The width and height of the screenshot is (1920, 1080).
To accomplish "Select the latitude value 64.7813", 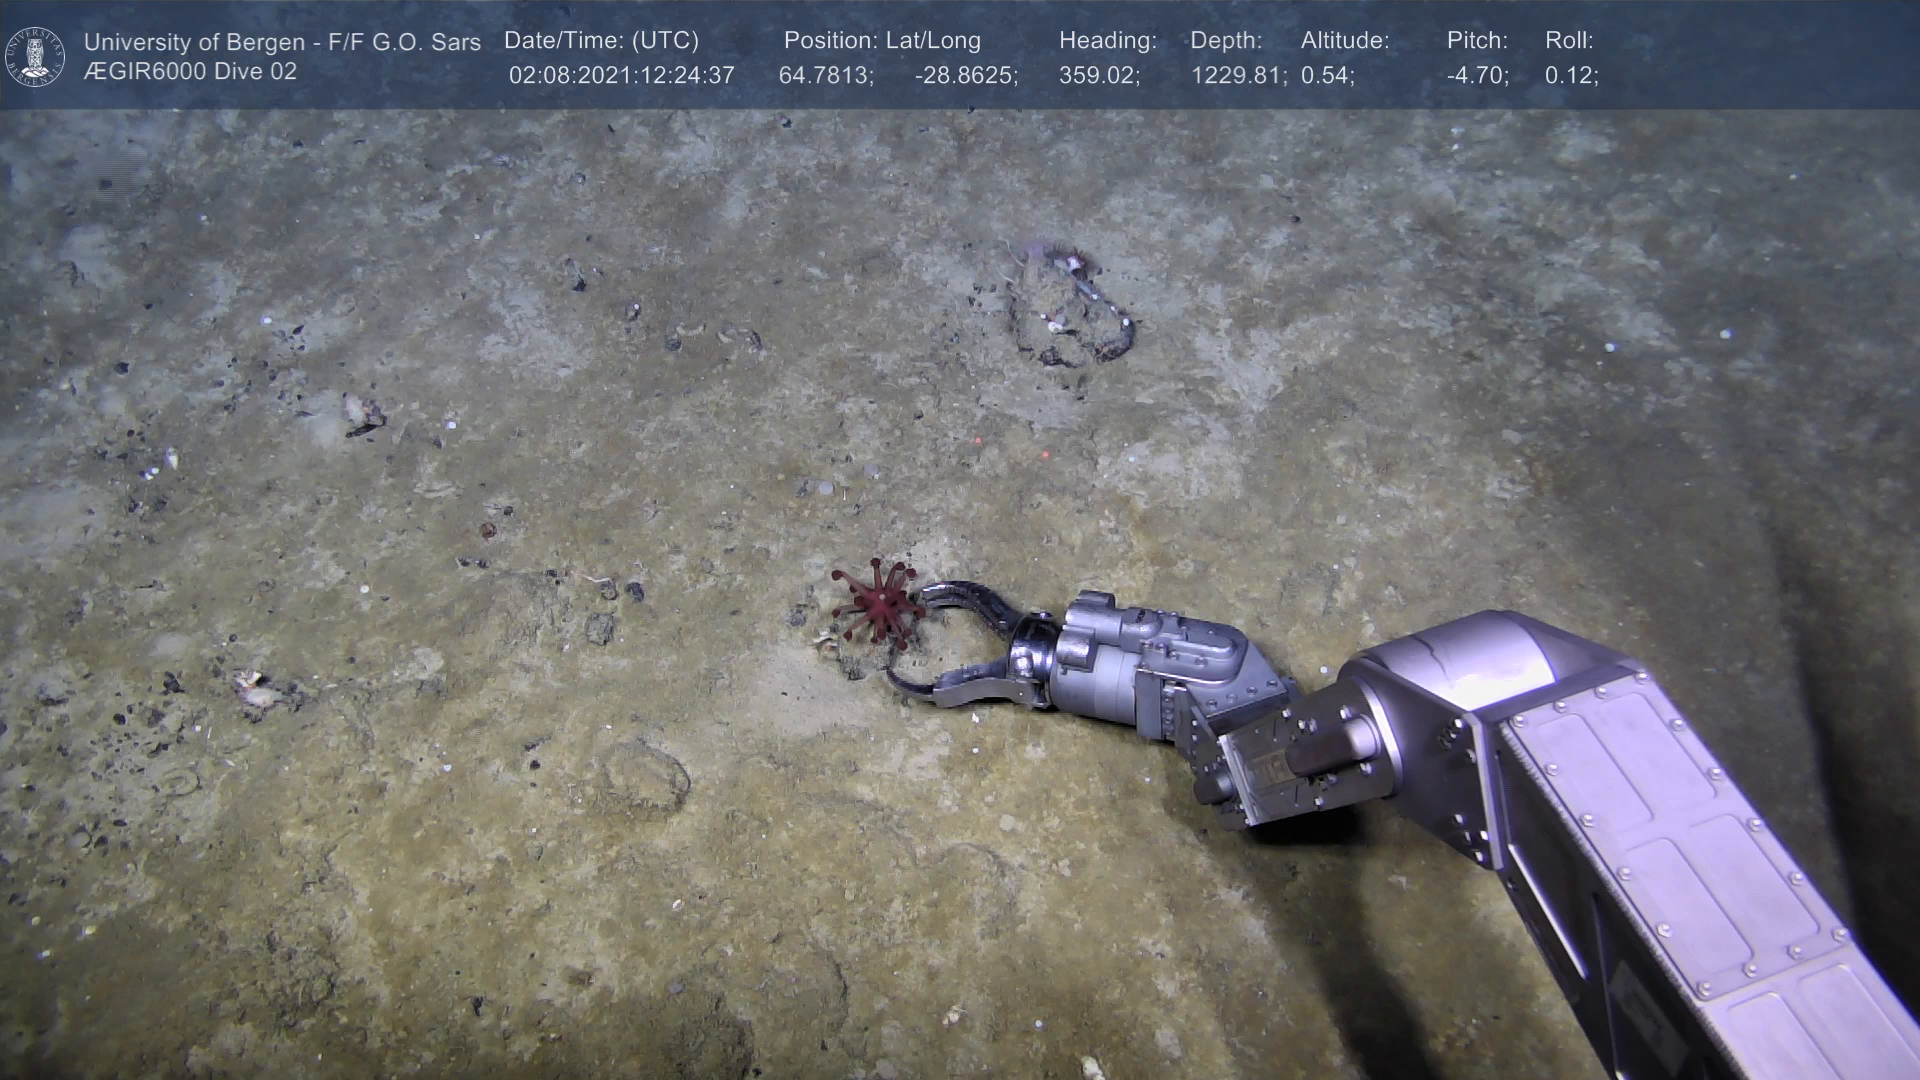I will (825, 76).
